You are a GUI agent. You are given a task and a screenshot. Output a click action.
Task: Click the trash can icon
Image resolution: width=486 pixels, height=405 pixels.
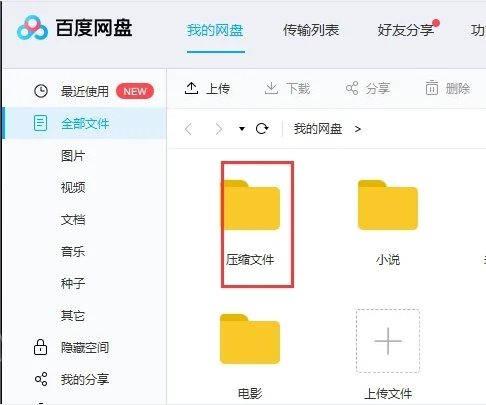click(x=432, y=88)
